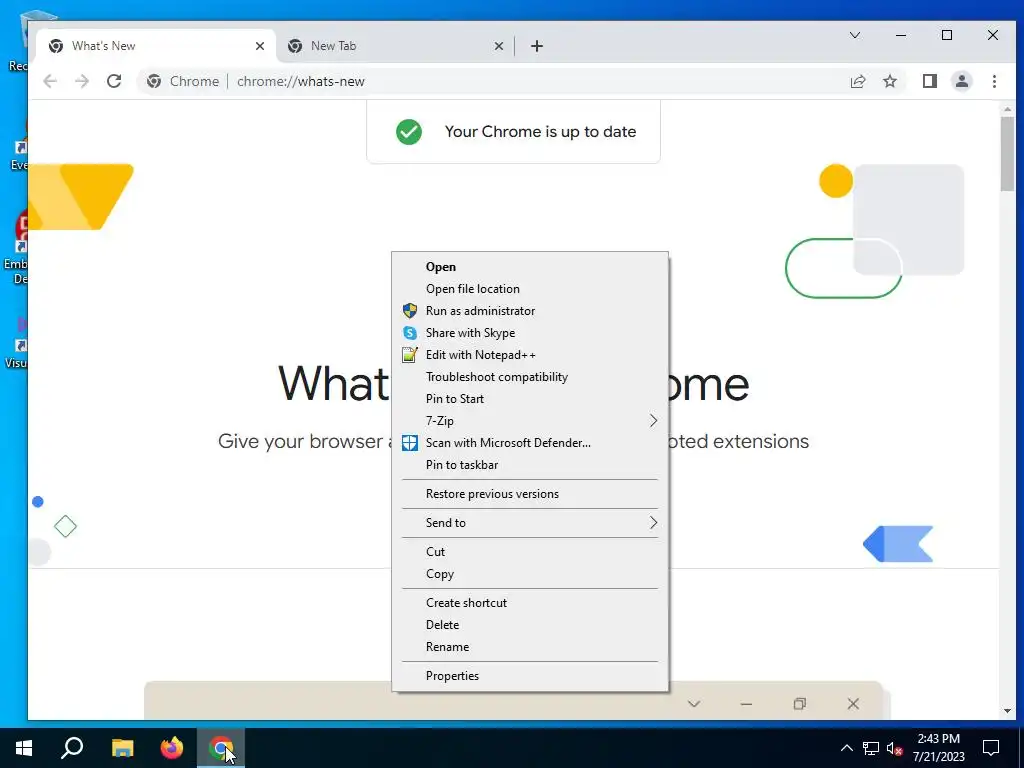The width and height of the screenshot is (1024, 768).
Task: Choose Pin to taskbar
Action: point(530,465)
